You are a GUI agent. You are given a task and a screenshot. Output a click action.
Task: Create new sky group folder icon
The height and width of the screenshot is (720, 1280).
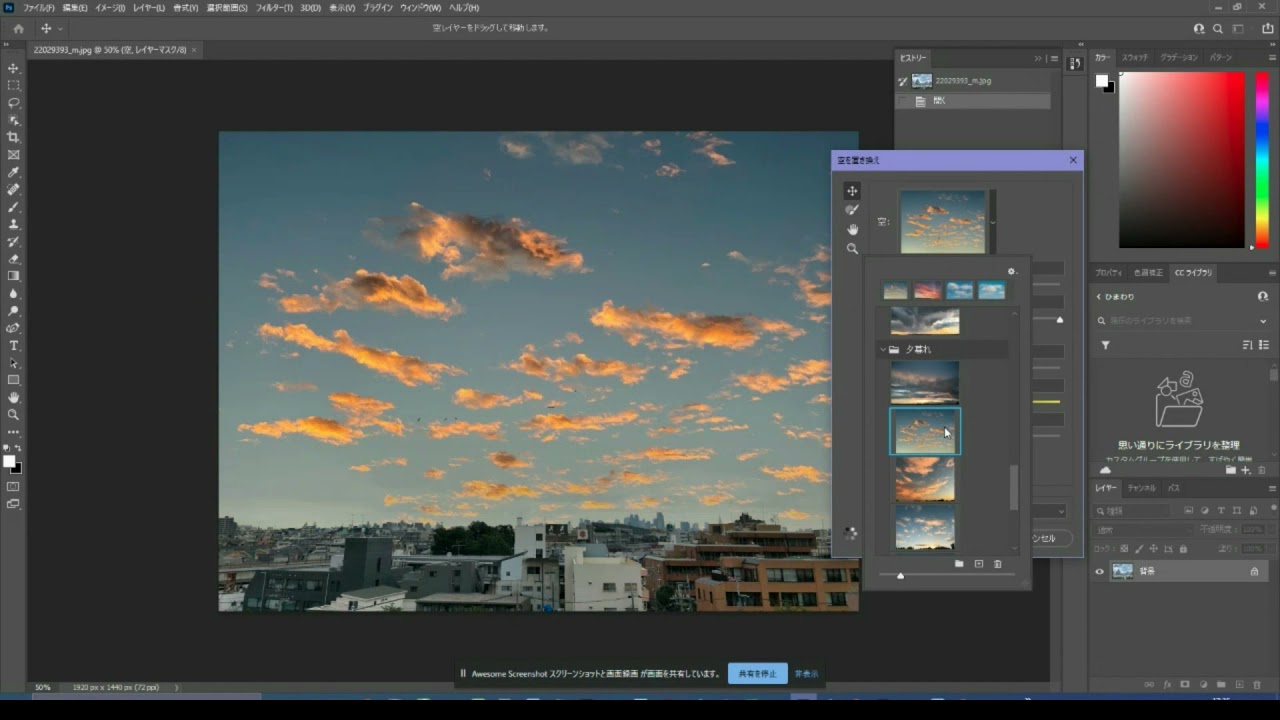959,564
